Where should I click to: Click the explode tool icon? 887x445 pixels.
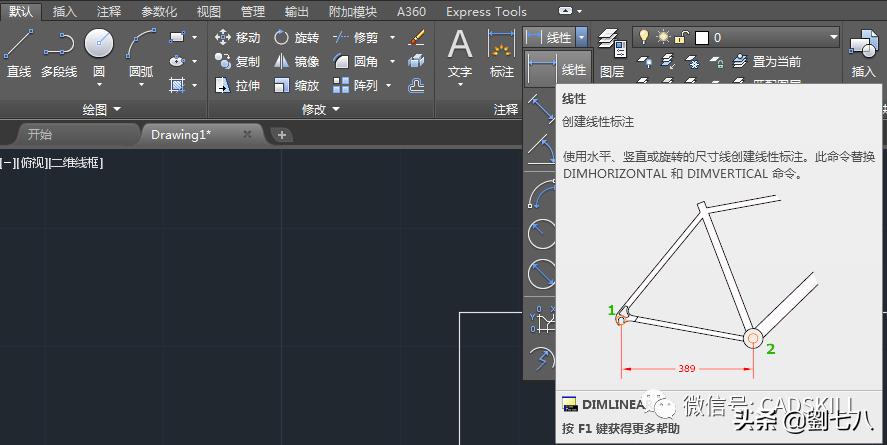click(416, 61)
